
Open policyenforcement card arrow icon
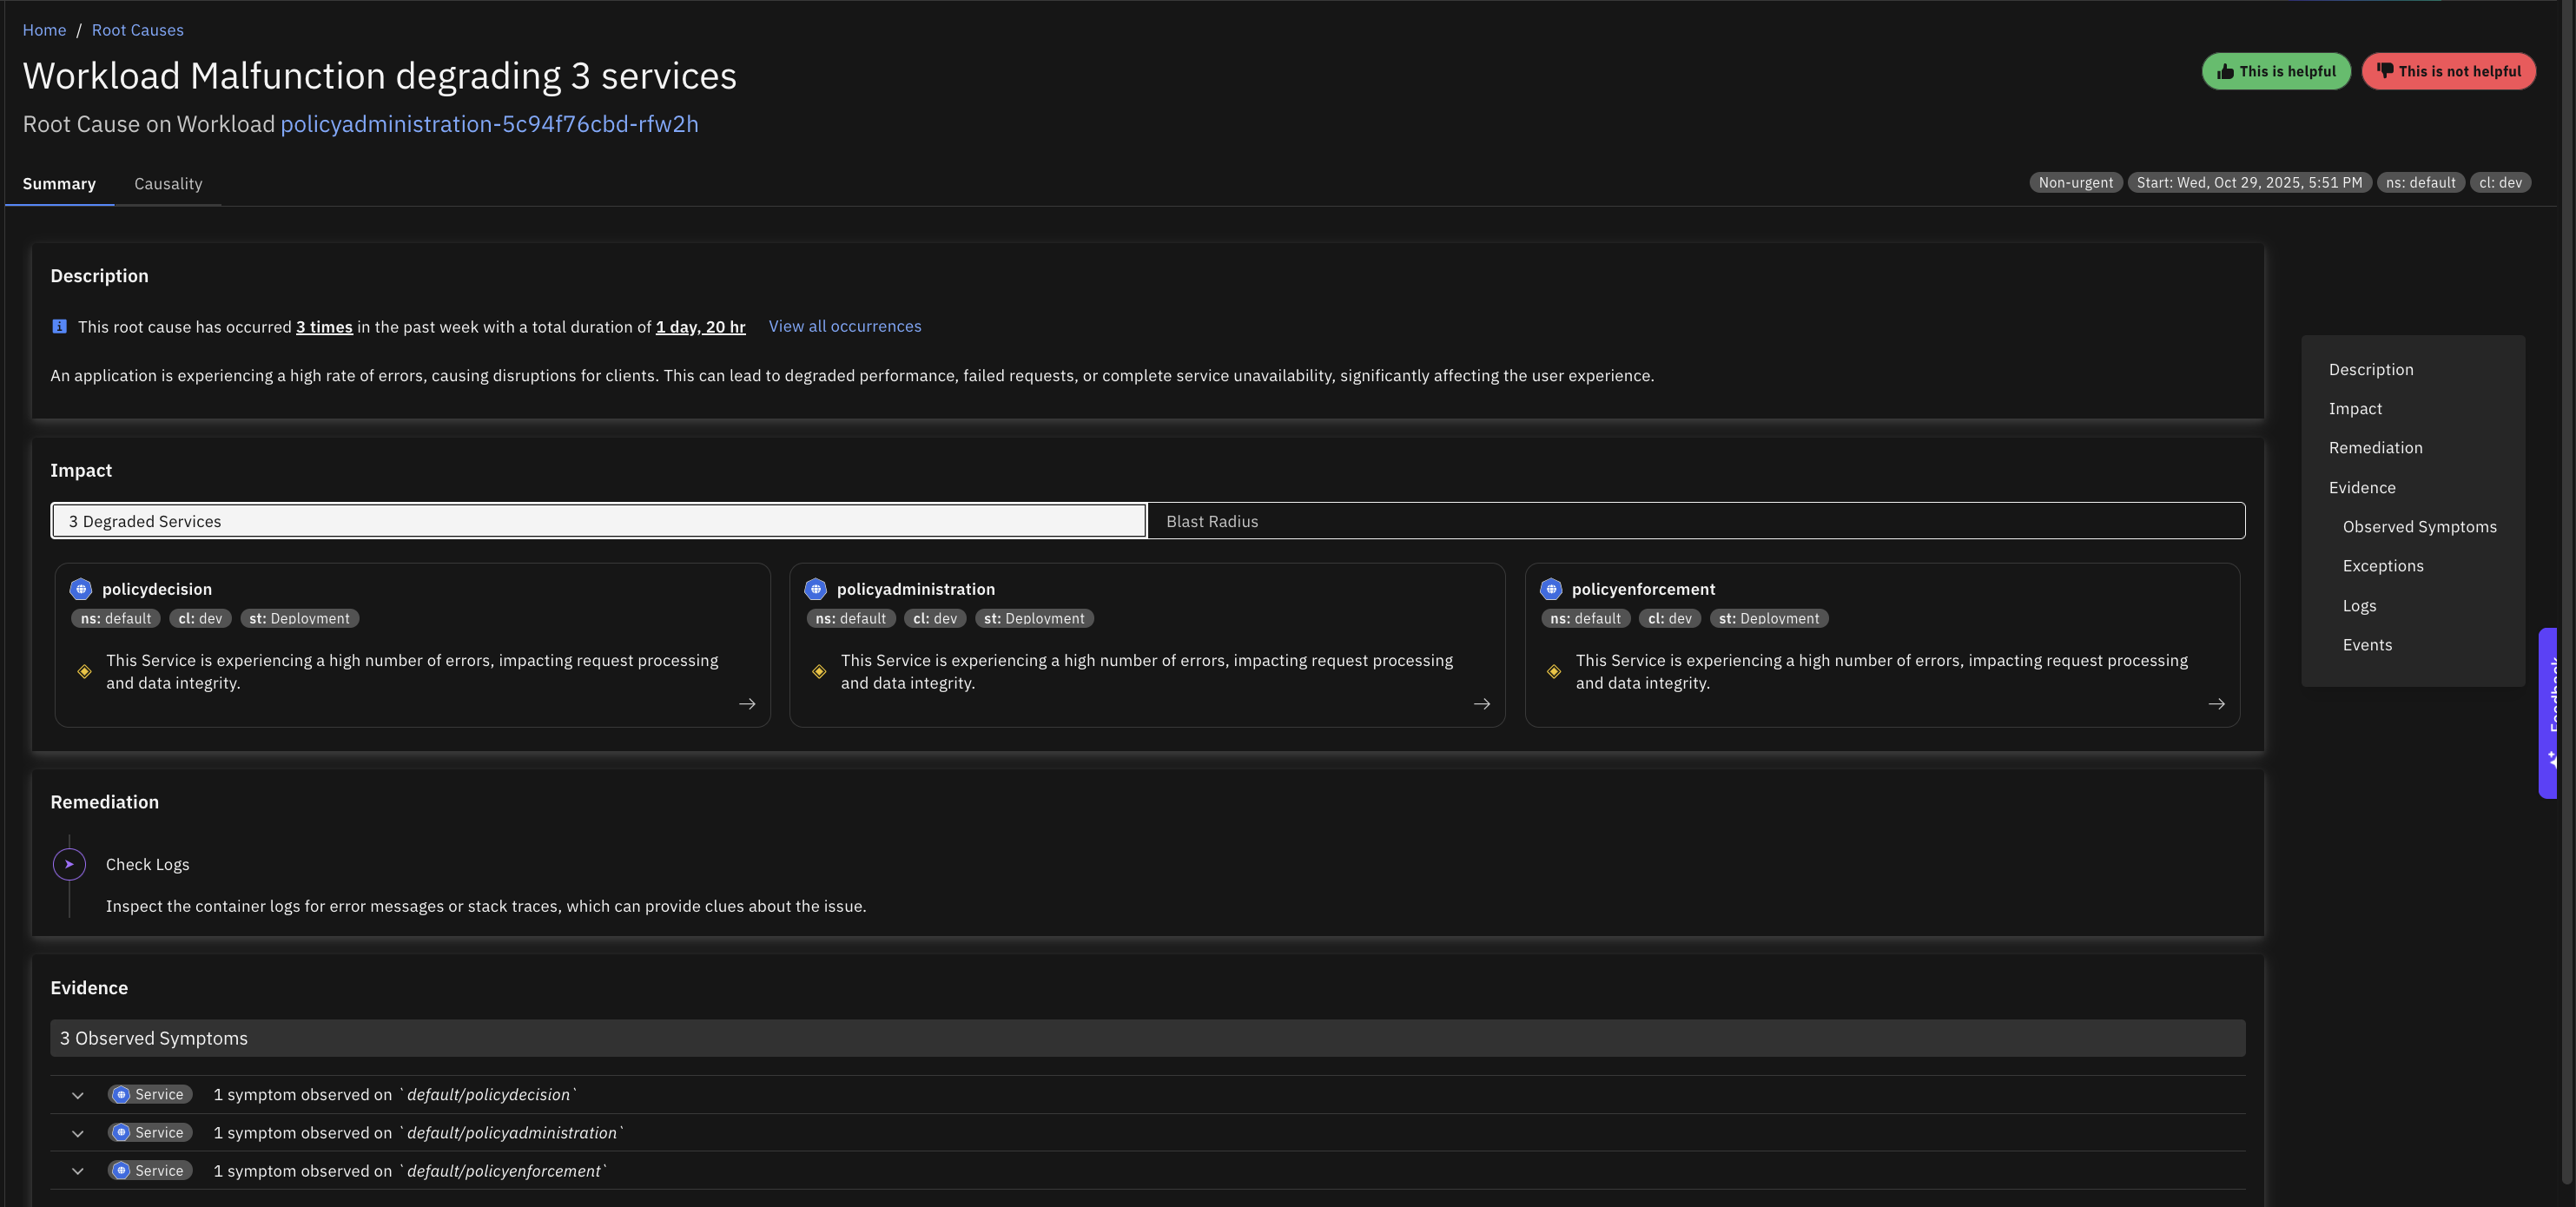(2216, 704)
